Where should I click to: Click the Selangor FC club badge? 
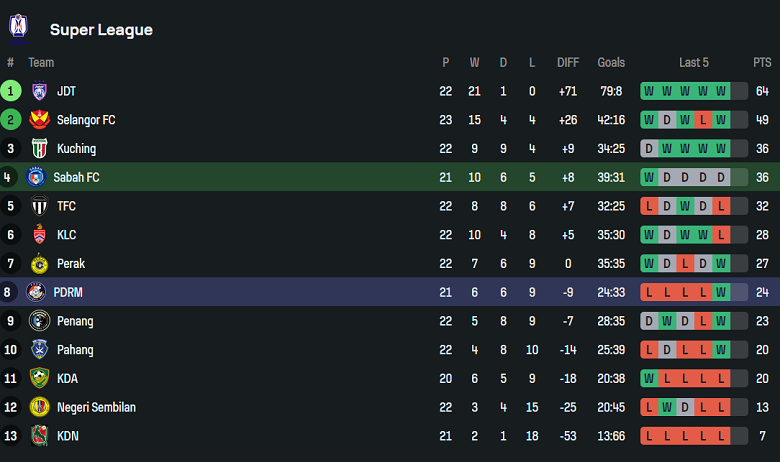point(40,120)
